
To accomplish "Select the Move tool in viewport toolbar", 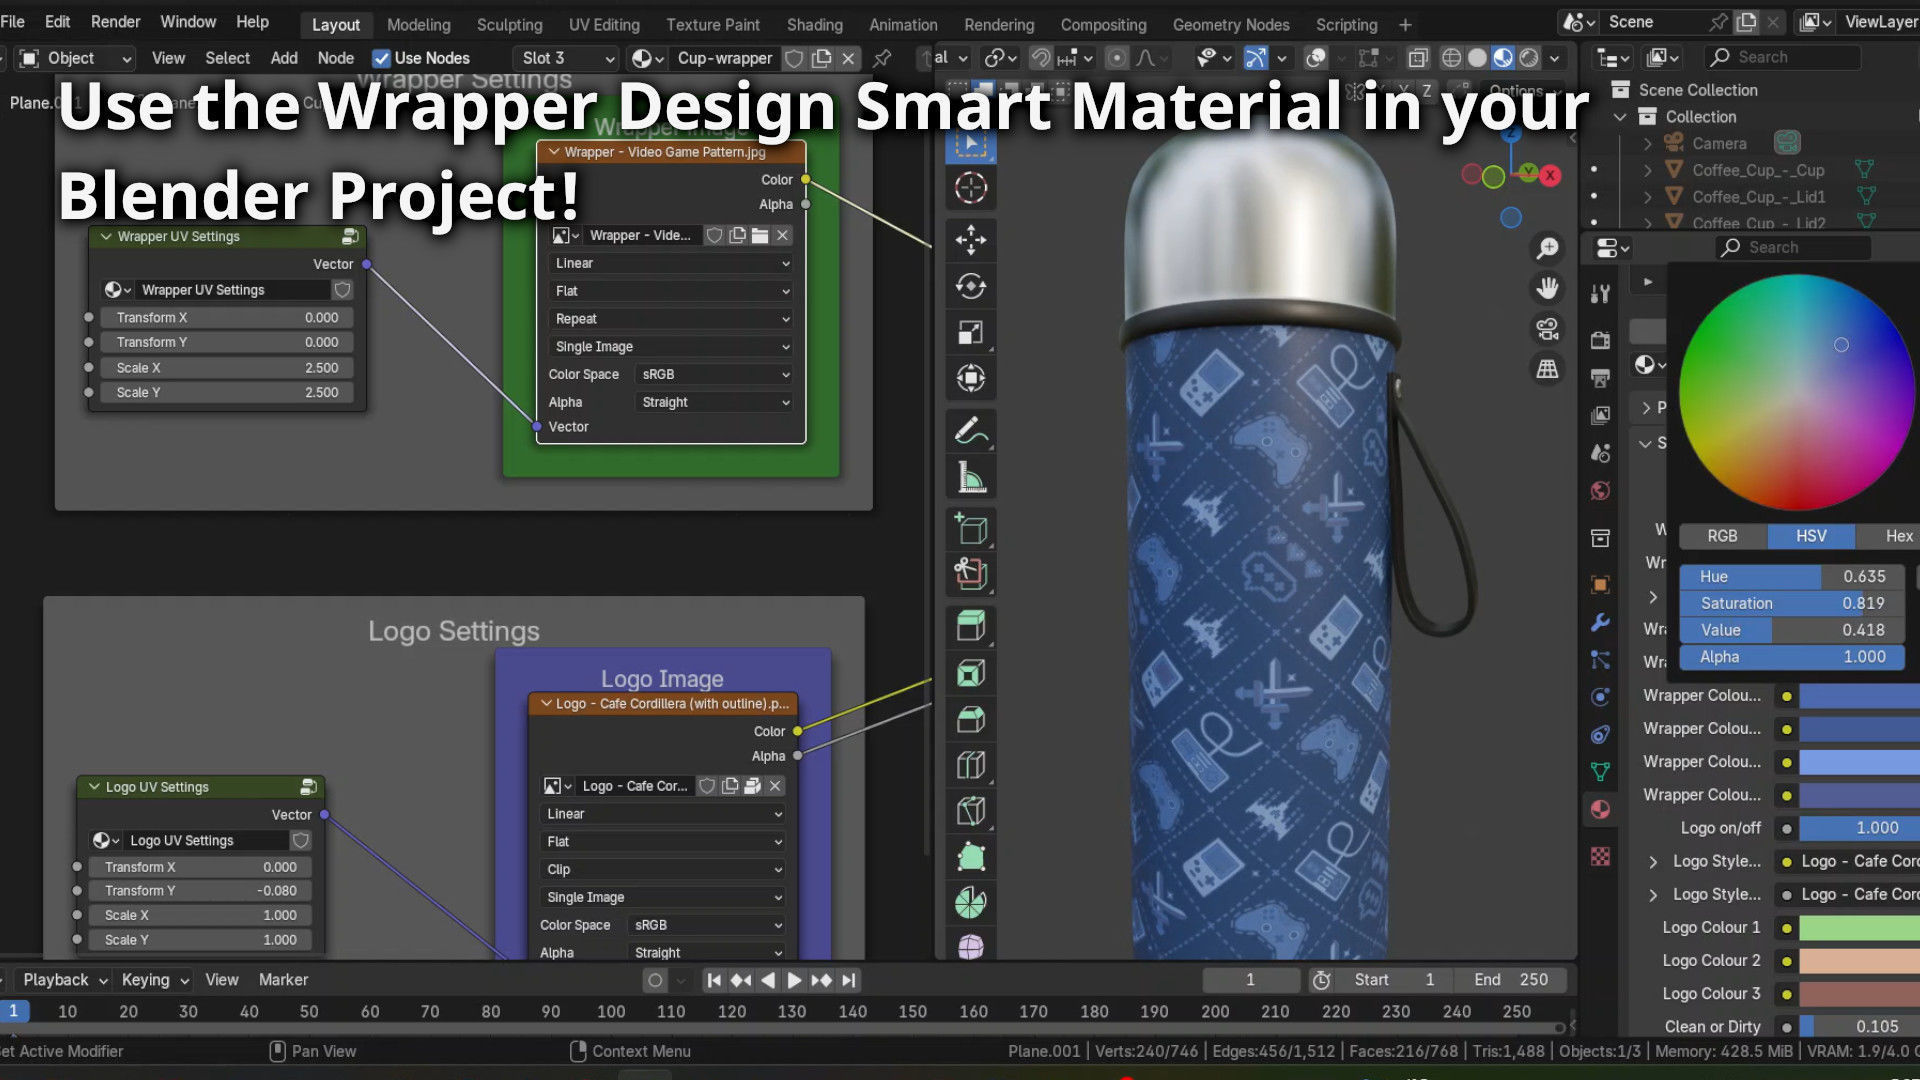I will point(970,240).
